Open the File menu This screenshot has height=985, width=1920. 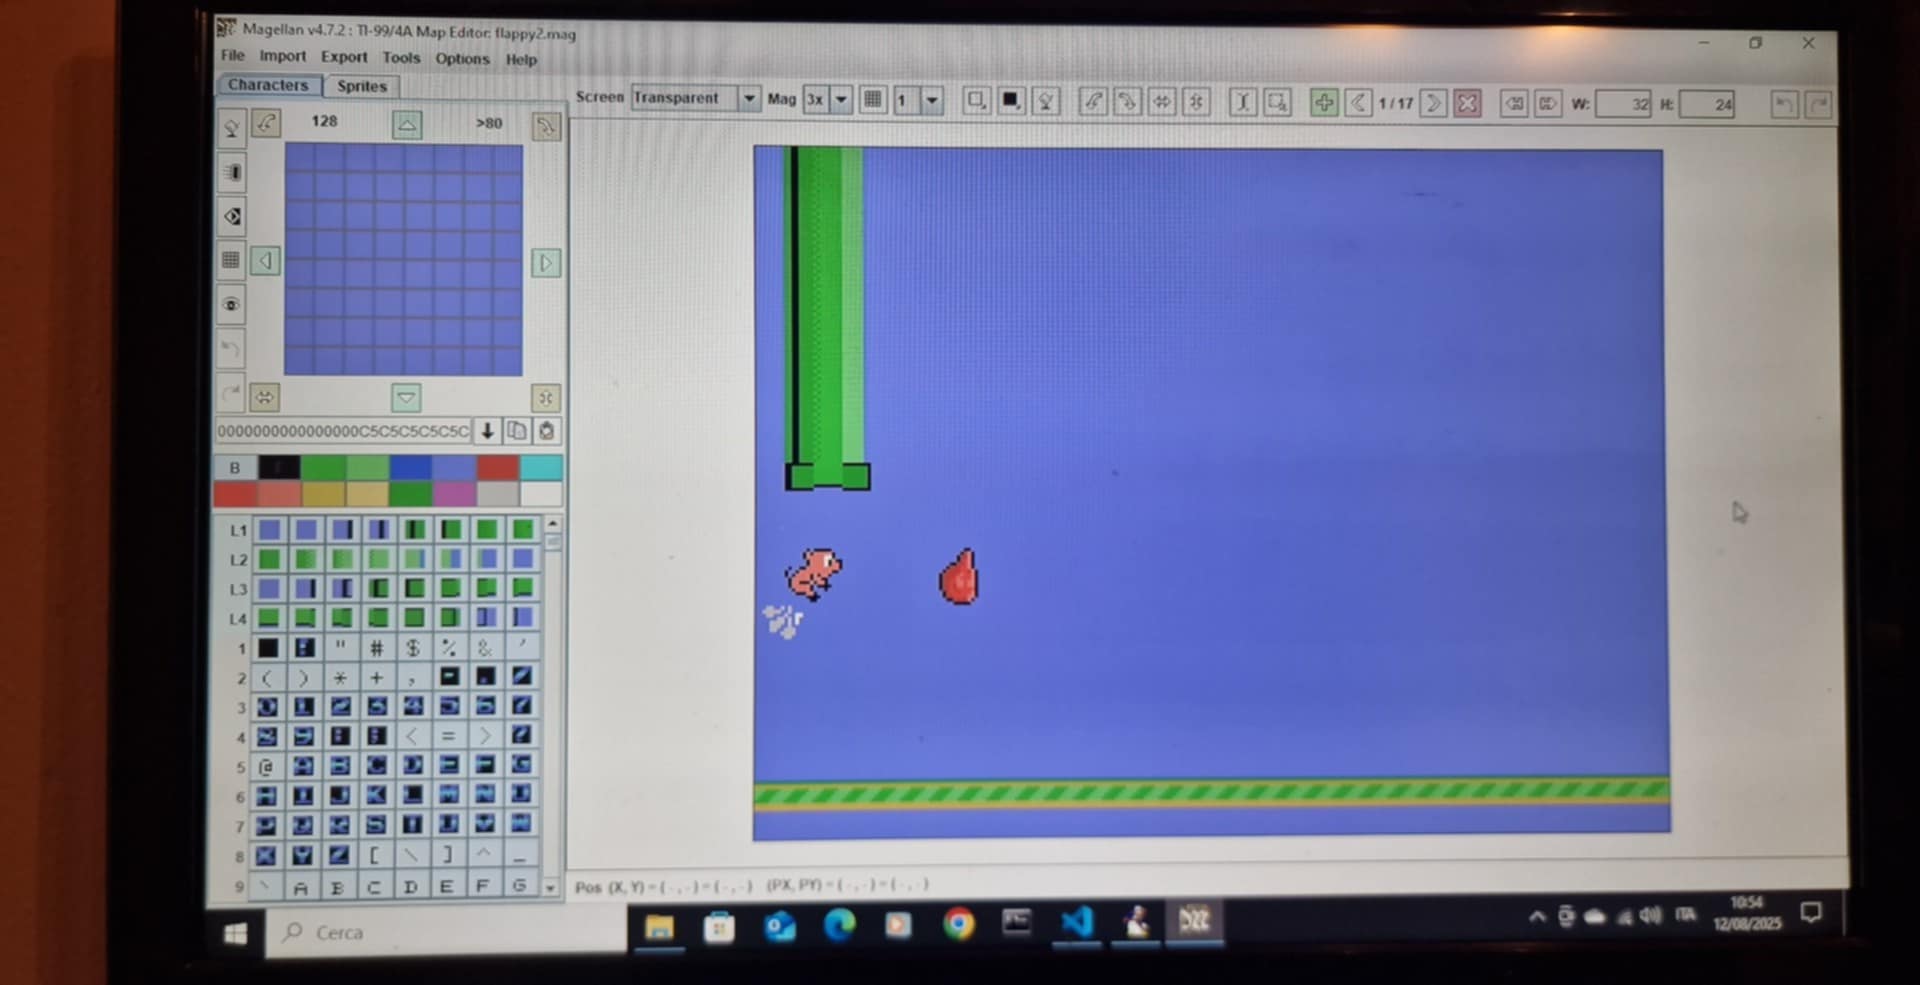pyautogui.click(x=232, y=55)
